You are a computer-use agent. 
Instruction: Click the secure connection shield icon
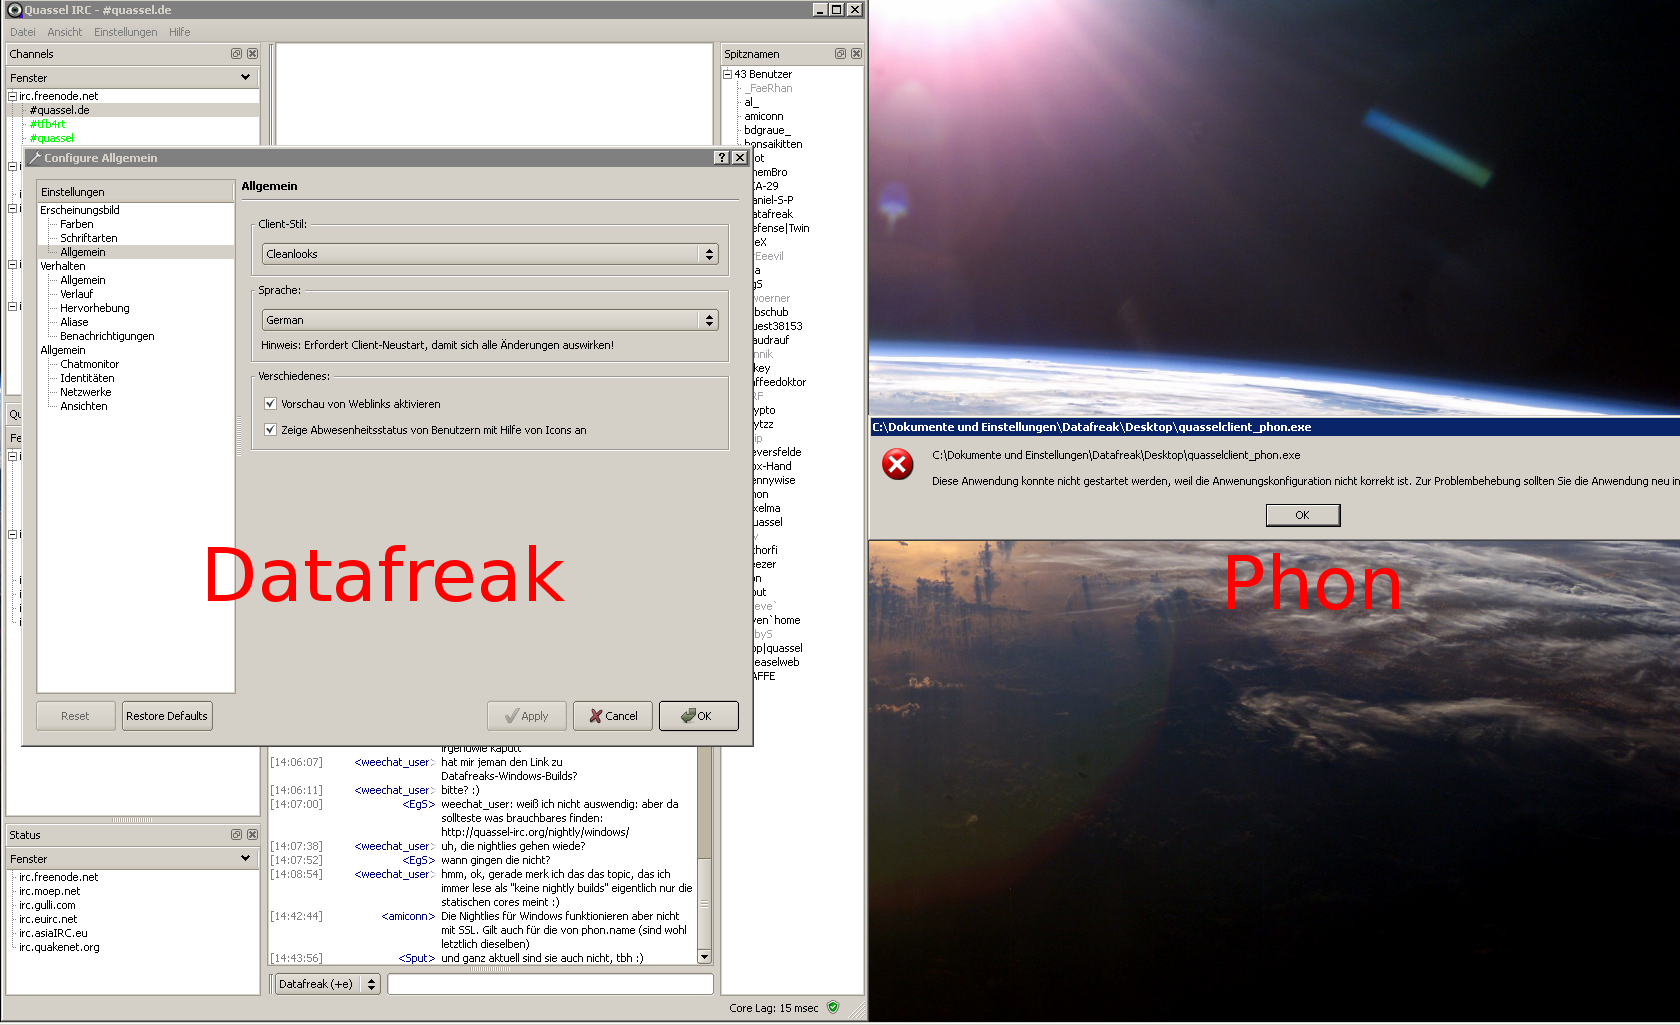click(833, 1007)
